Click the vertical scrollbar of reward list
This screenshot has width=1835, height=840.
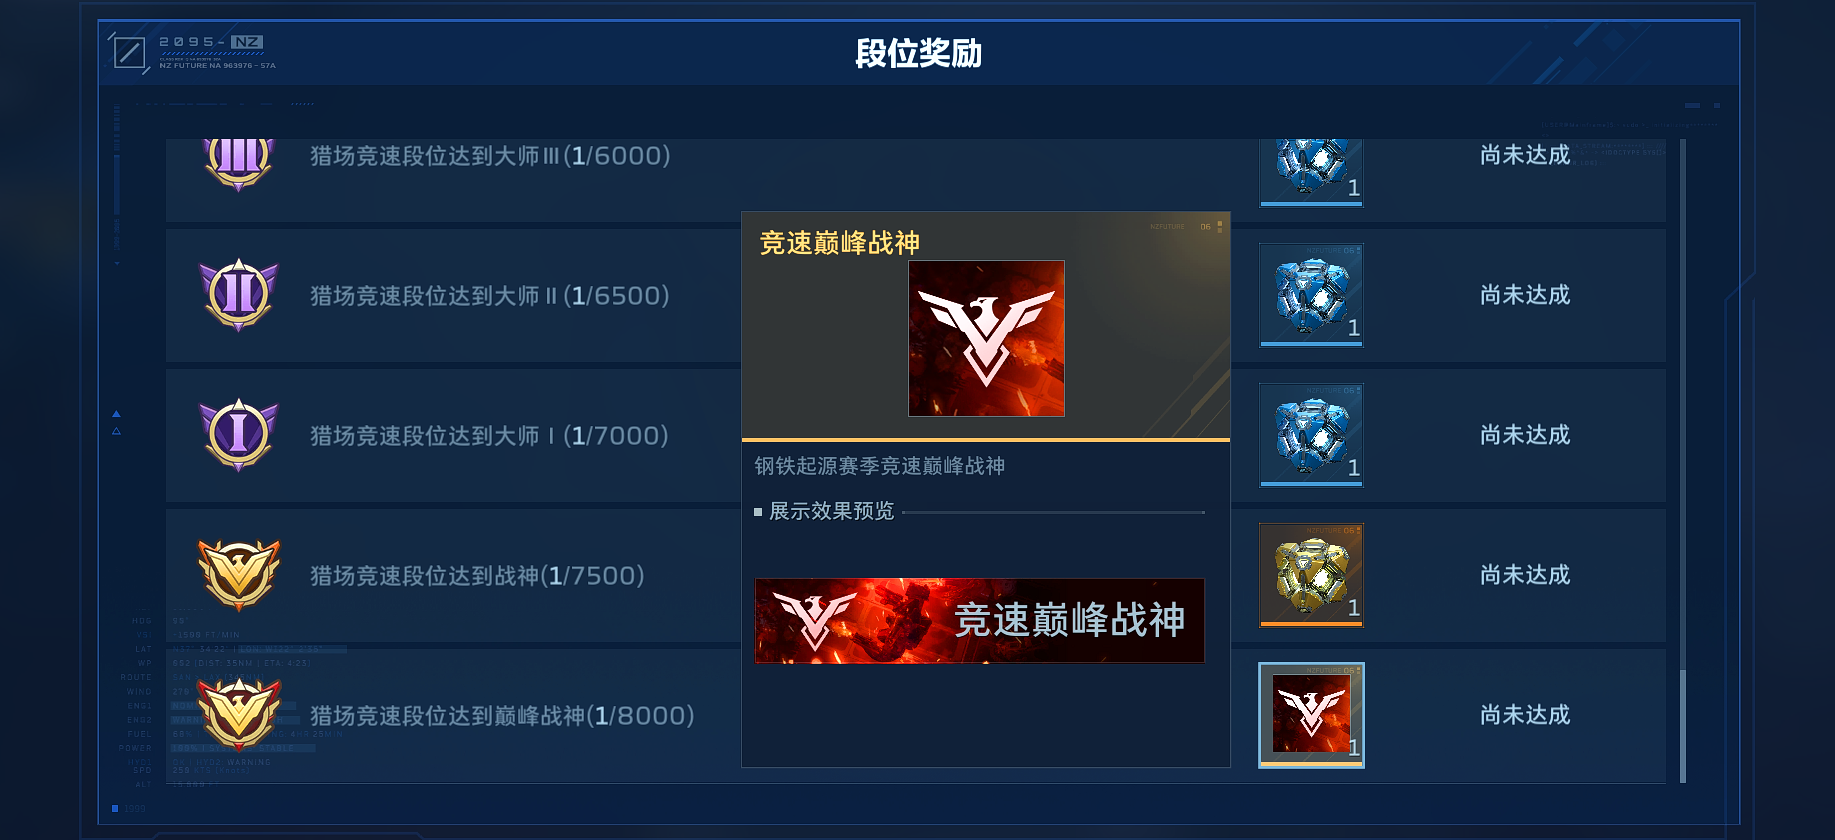click(1683, 460)
